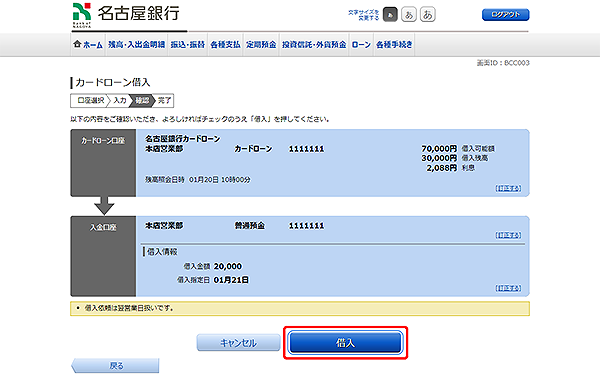
Task: Click the blue 借入 button
Action: [x=346, y=342]
